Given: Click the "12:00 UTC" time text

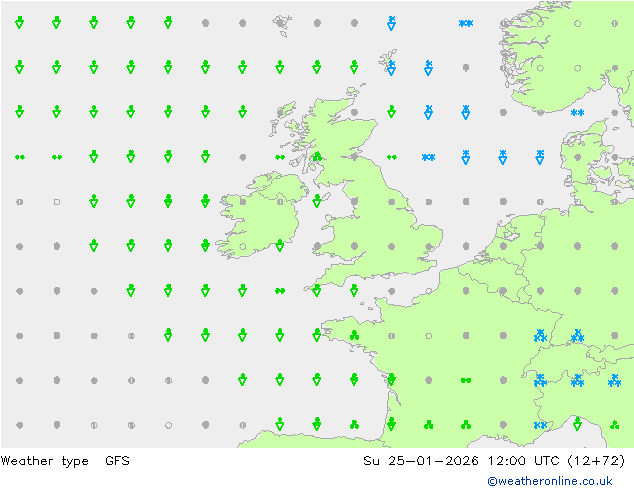Looking at the screenshot, I should [523, 460].
